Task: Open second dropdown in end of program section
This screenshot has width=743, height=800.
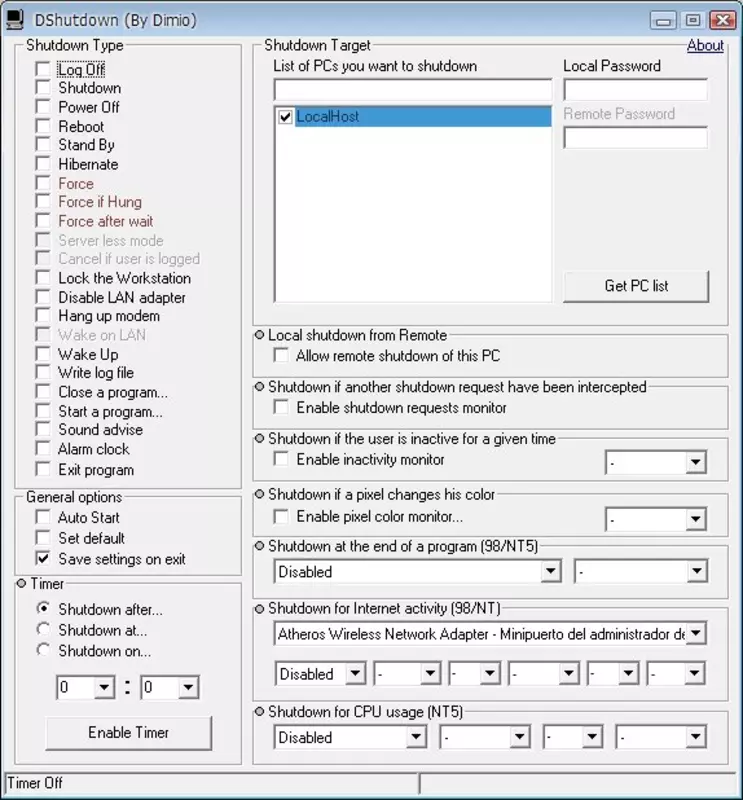Action: (x=697, y=571)
